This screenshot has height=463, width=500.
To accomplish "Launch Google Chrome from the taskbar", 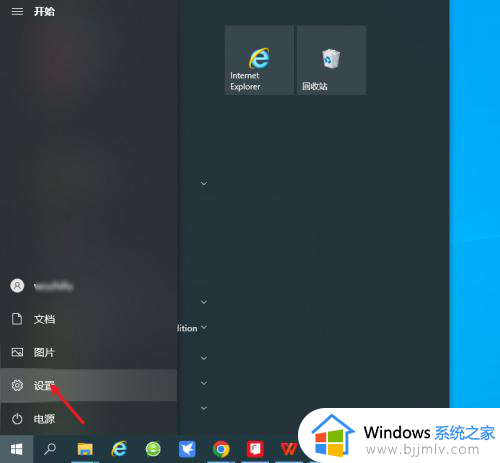I will tap(221, 449).
